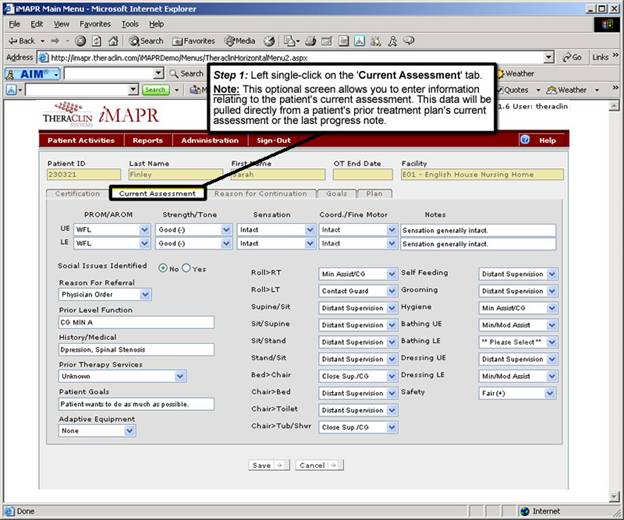Click the browser Back button
This screenshot has height=520, width=624.
[x=22, y=41]
